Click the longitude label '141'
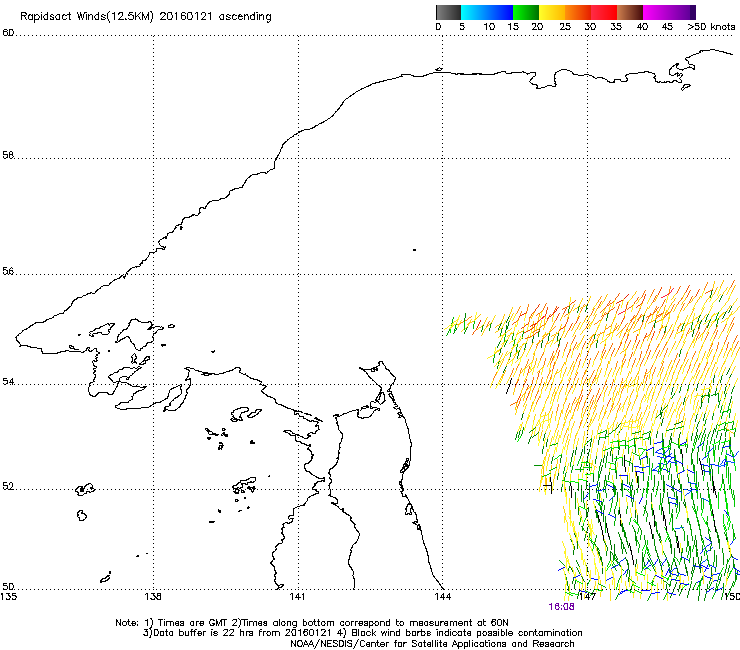 [297, 596]
